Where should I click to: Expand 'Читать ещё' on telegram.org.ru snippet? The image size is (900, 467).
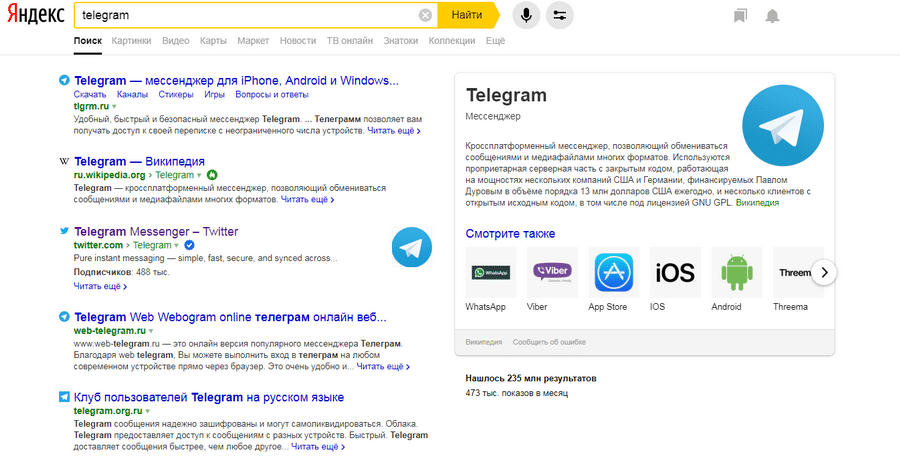[x=317, y=446]
